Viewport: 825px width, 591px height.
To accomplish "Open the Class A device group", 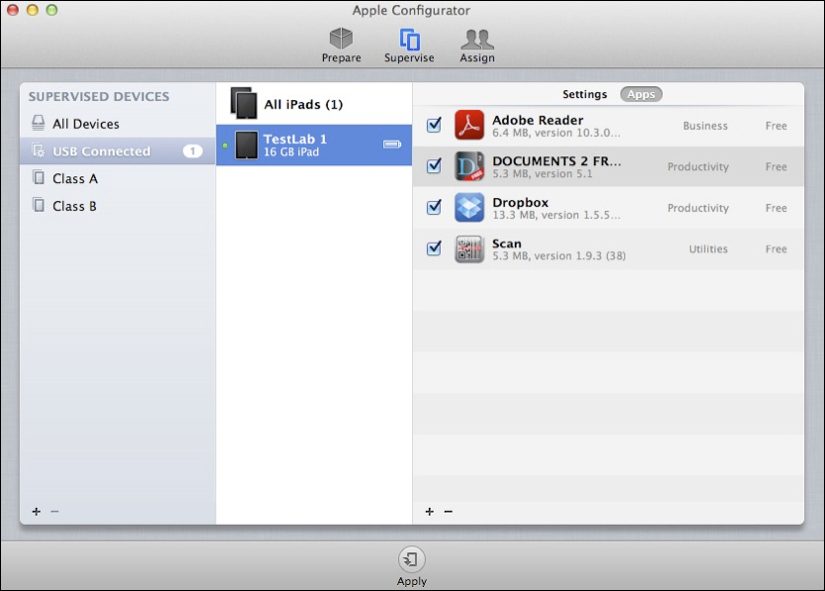I will [x=117, y=178].
